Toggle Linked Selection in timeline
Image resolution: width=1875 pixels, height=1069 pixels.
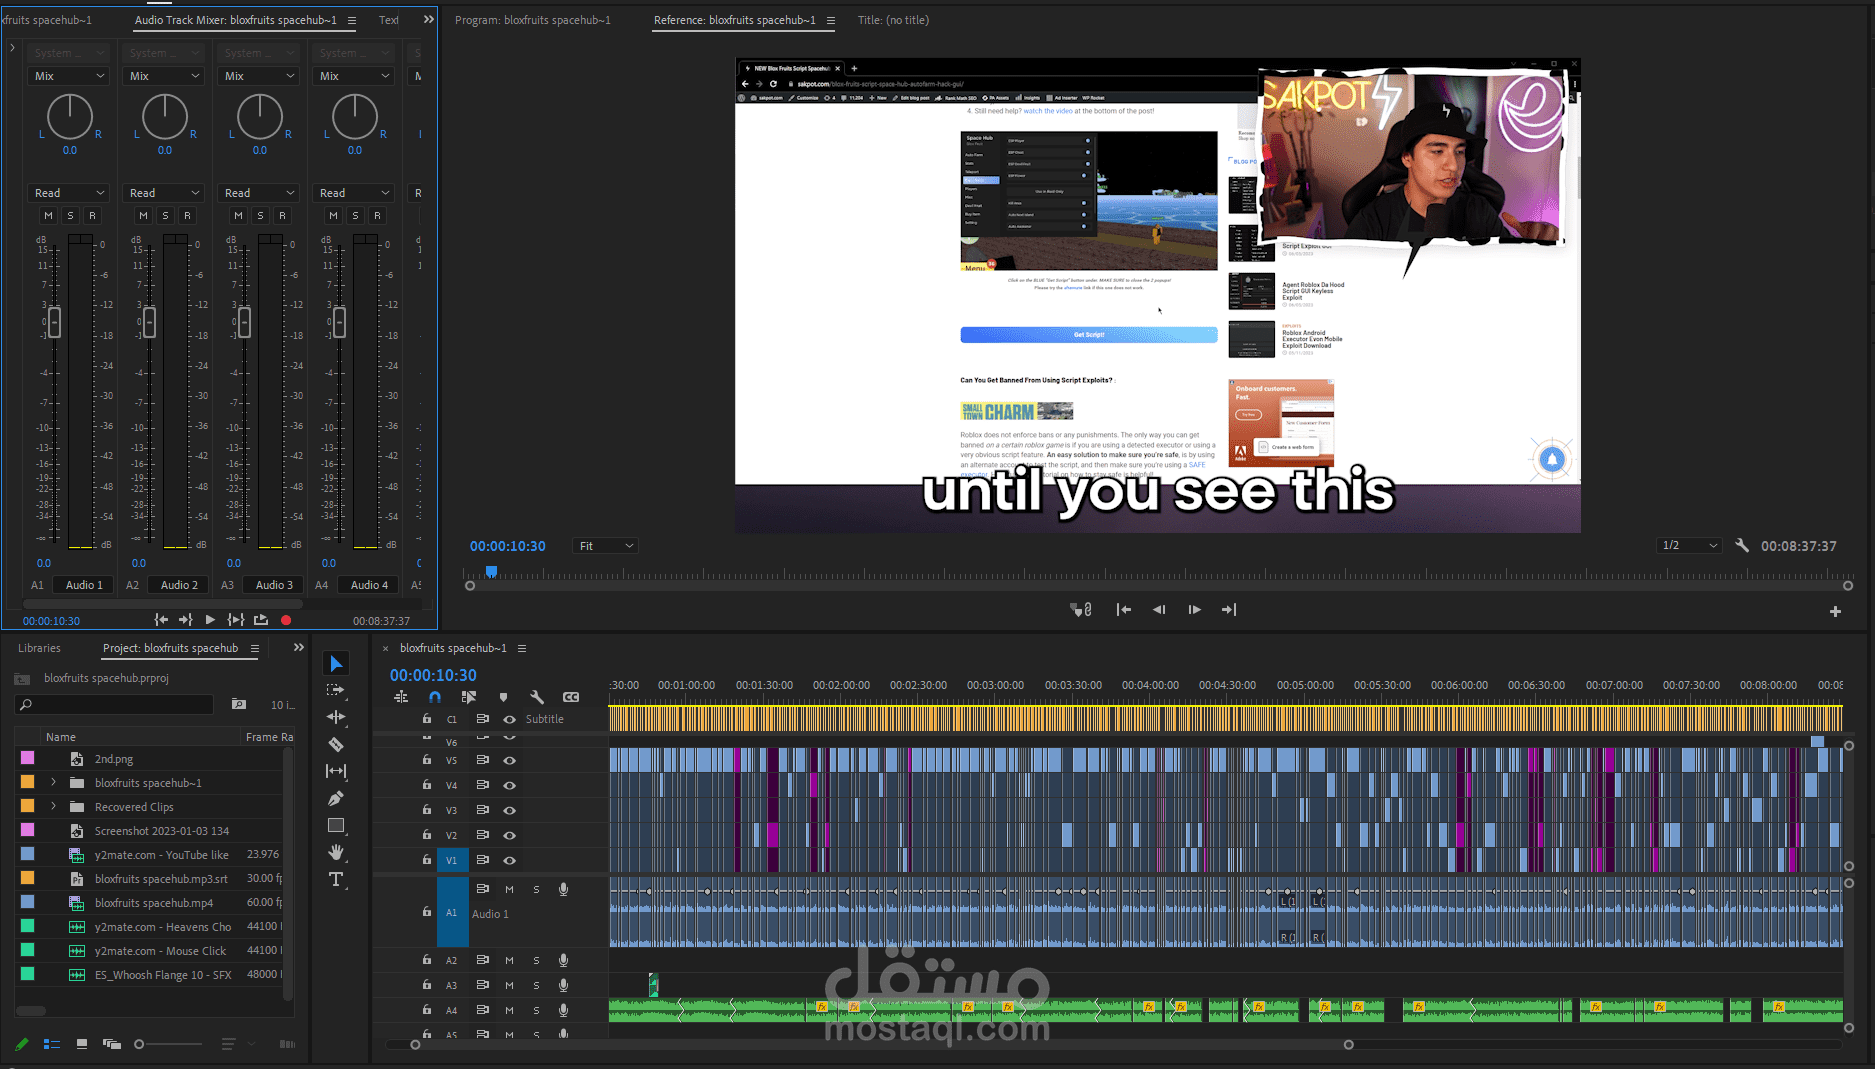click(x=469, y=697)
